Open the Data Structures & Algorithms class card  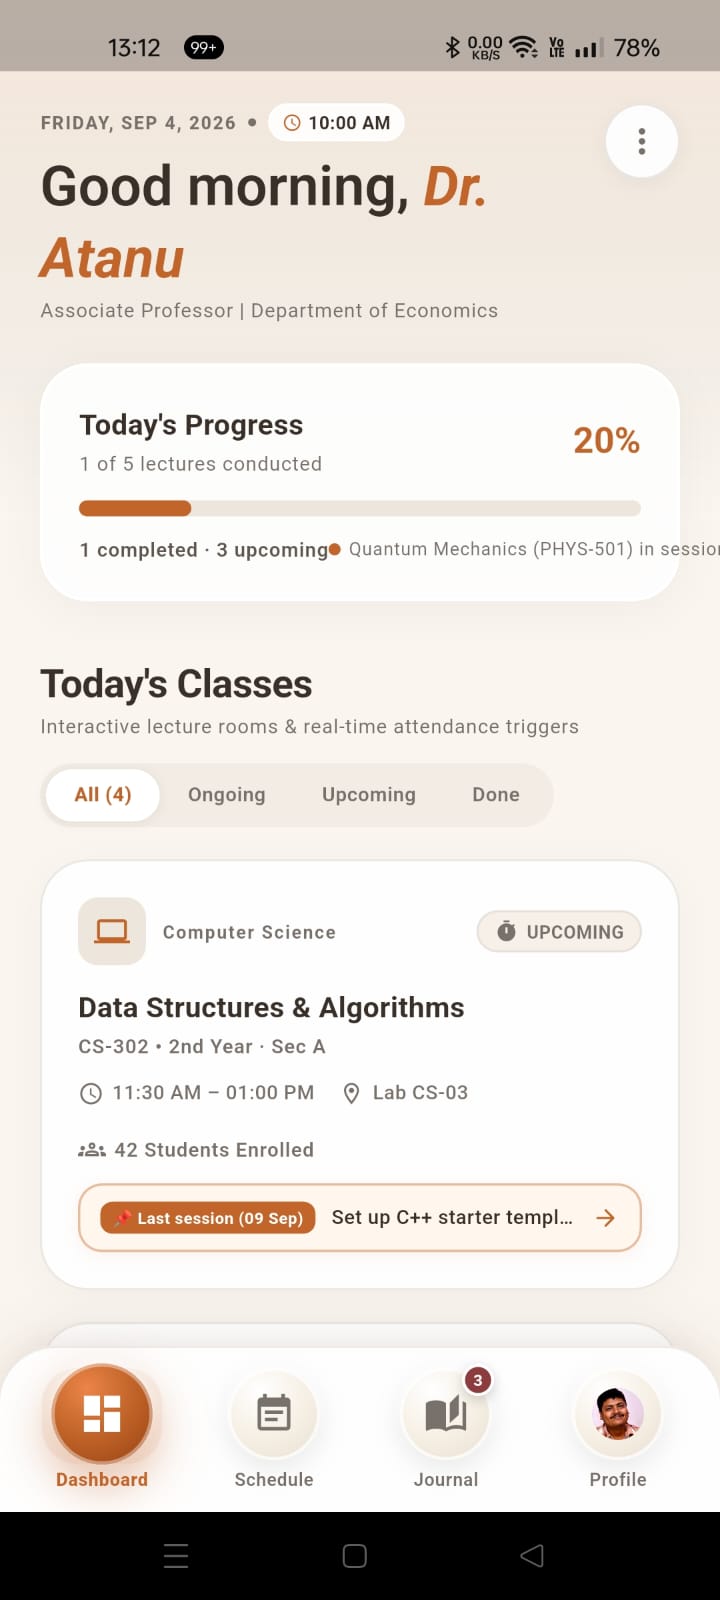360,1075
